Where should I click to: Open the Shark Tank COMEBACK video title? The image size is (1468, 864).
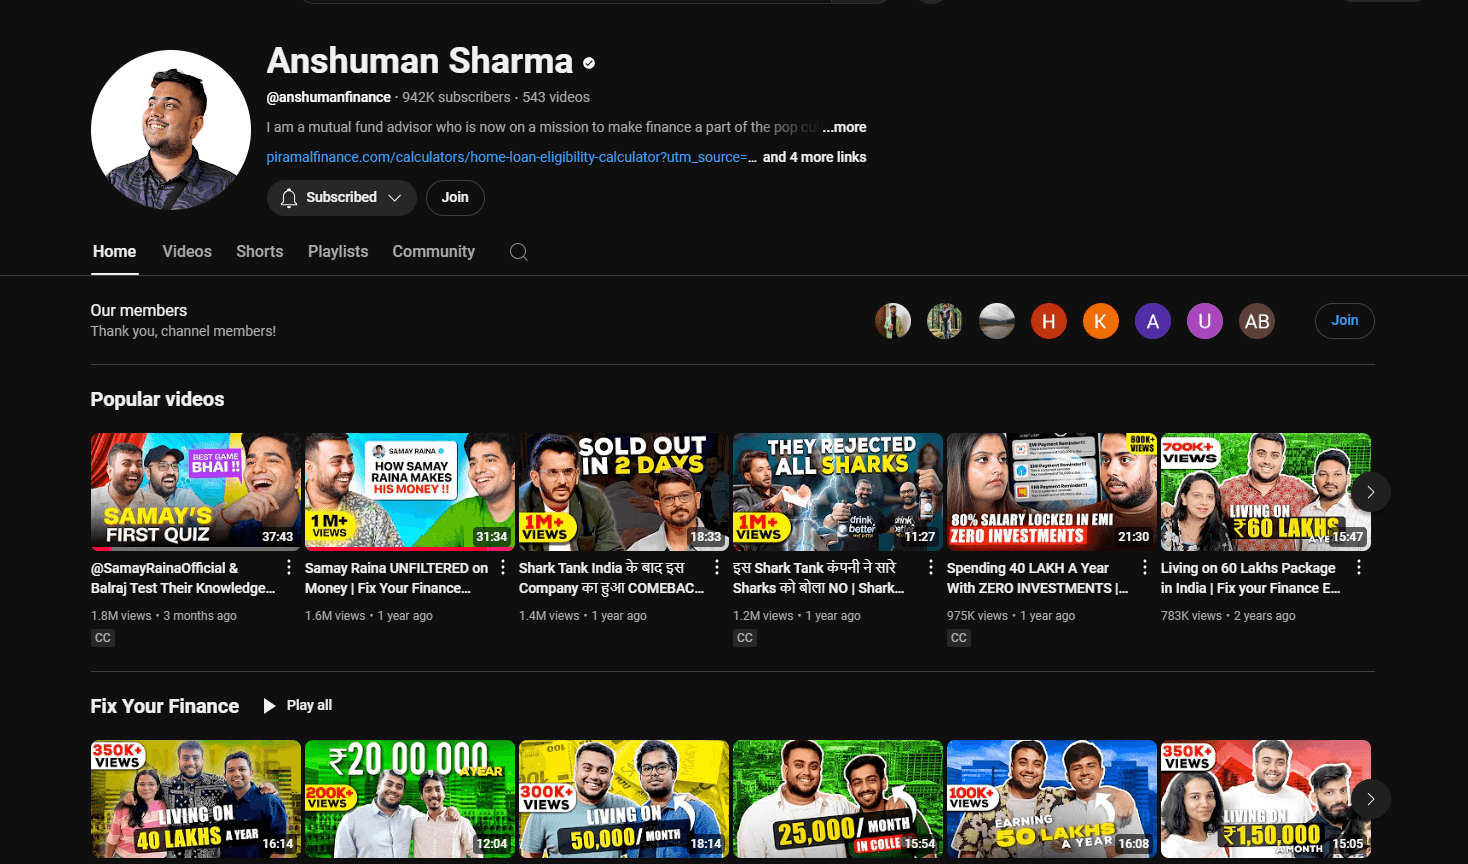(x=612, y=578)
